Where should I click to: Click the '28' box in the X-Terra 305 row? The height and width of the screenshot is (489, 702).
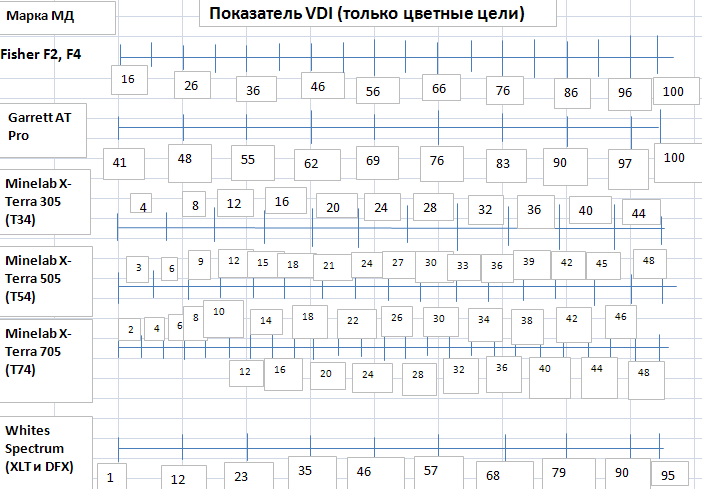coord(433,207)
